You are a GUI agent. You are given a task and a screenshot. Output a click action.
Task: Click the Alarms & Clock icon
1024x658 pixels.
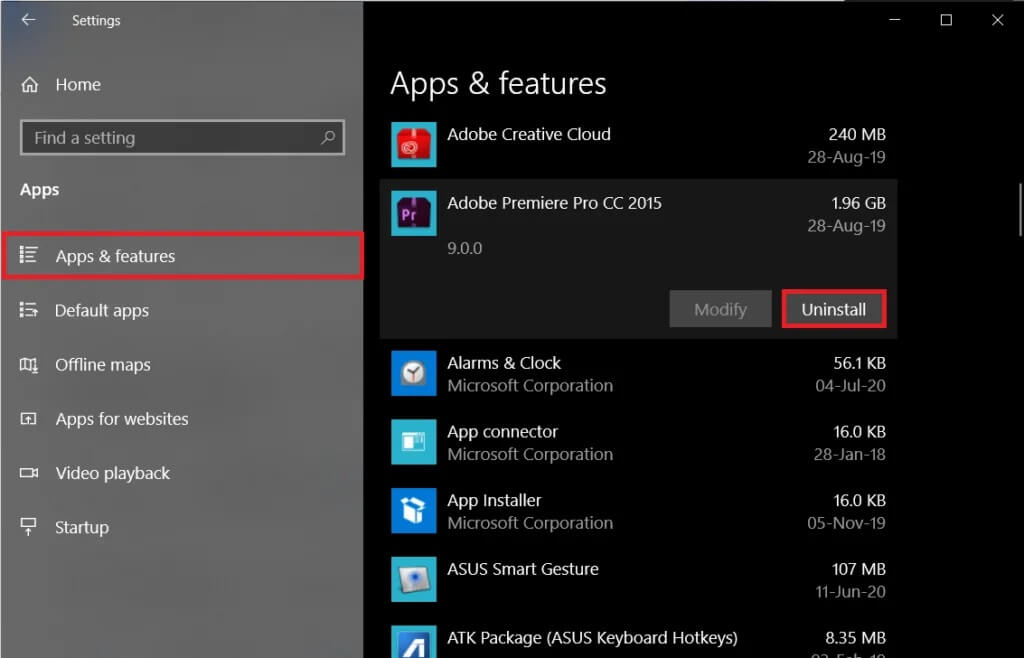click(413, 373)
